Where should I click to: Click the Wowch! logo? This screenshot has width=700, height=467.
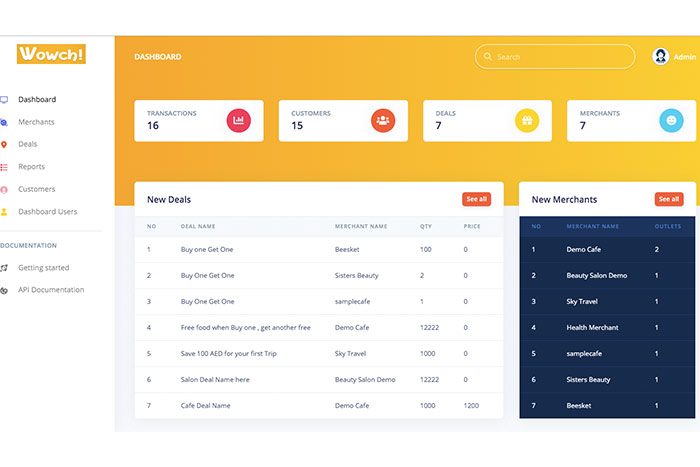pos(51,54)
